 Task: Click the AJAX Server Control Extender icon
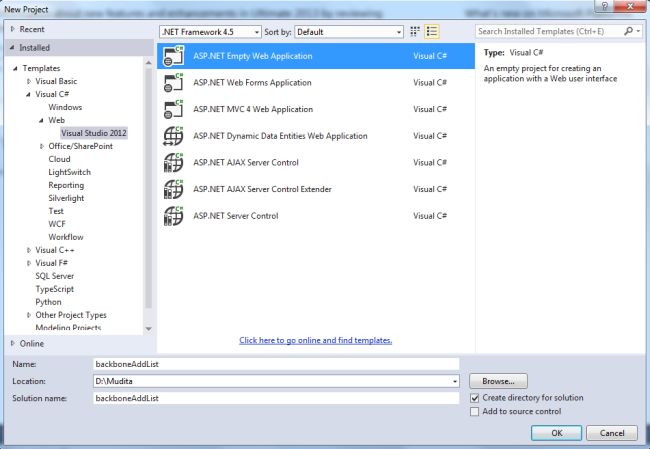click(173, 189)
